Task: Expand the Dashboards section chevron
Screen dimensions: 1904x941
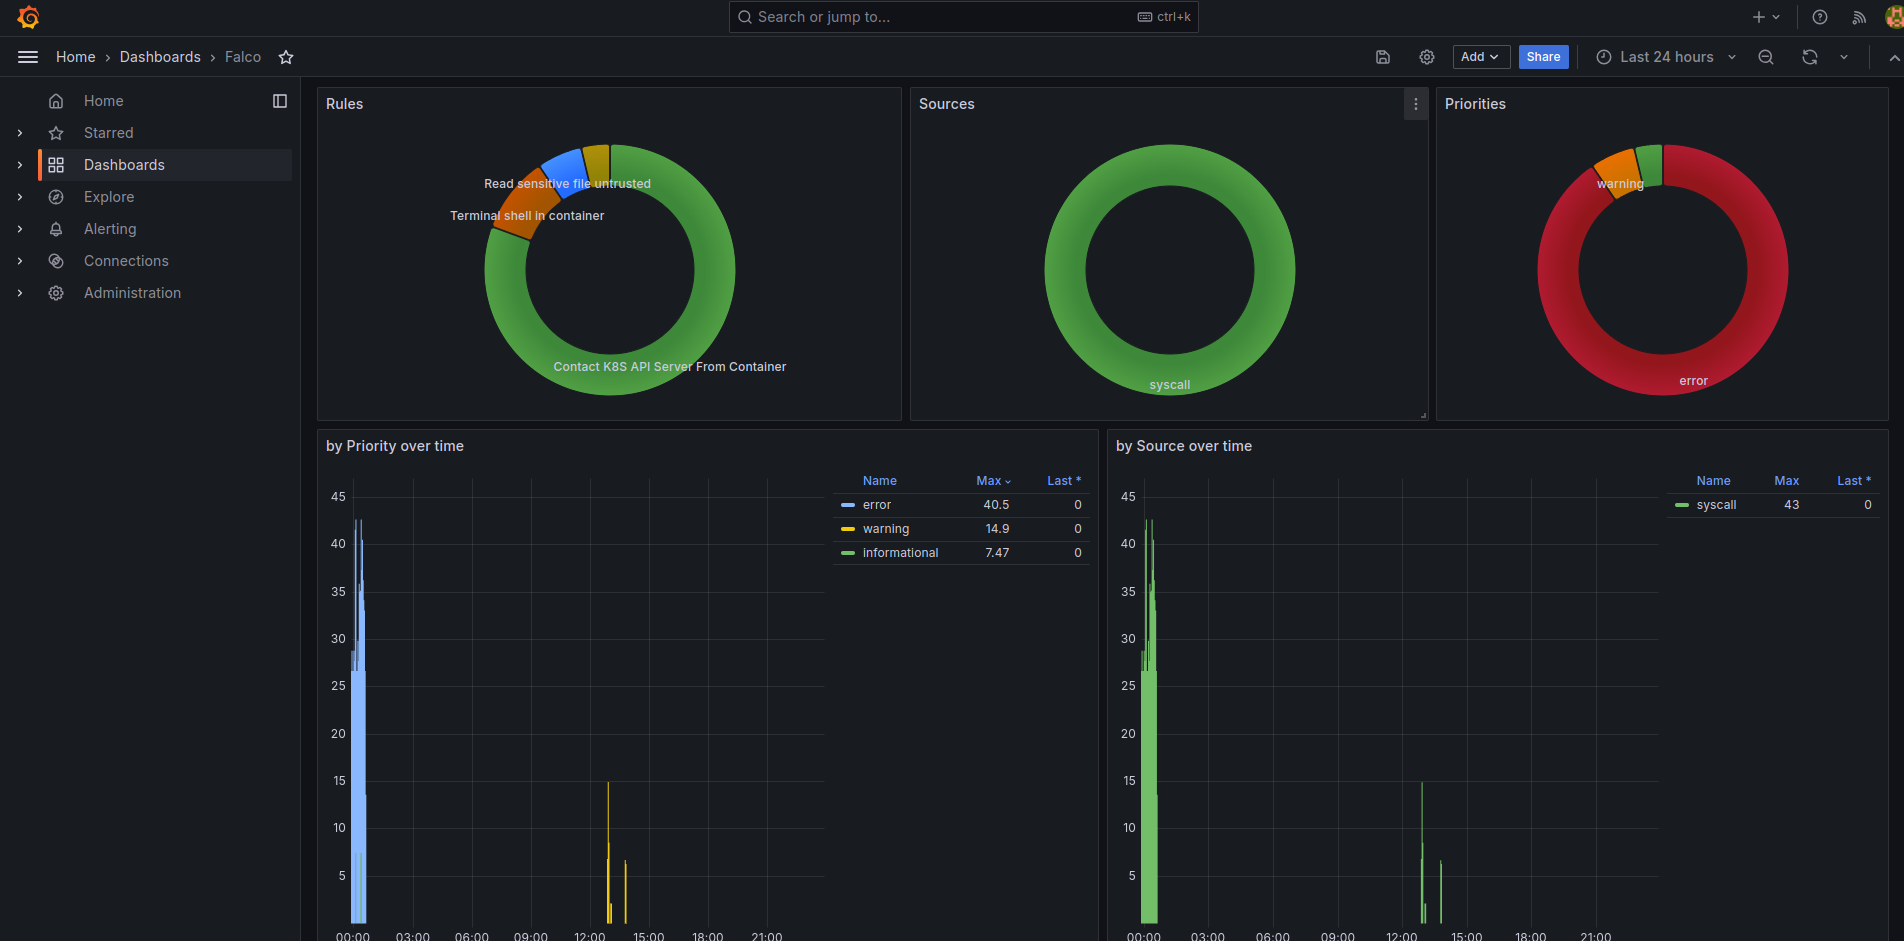Action: point(20,165)
